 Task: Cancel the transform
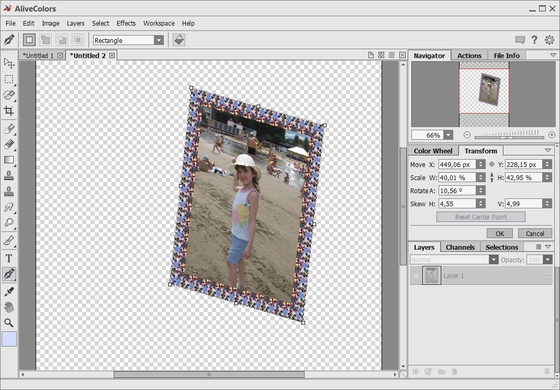(x=535, y=234)
